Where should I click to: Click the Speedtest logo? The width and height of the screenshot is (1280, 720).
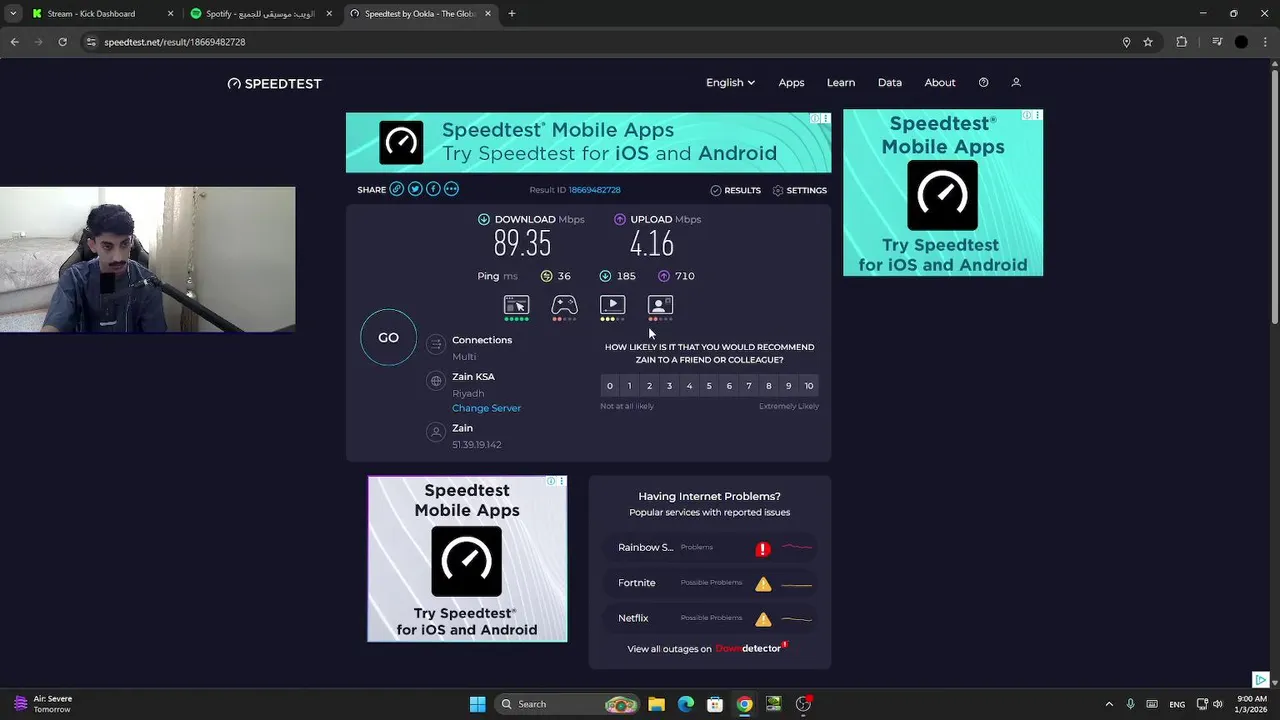275,84
